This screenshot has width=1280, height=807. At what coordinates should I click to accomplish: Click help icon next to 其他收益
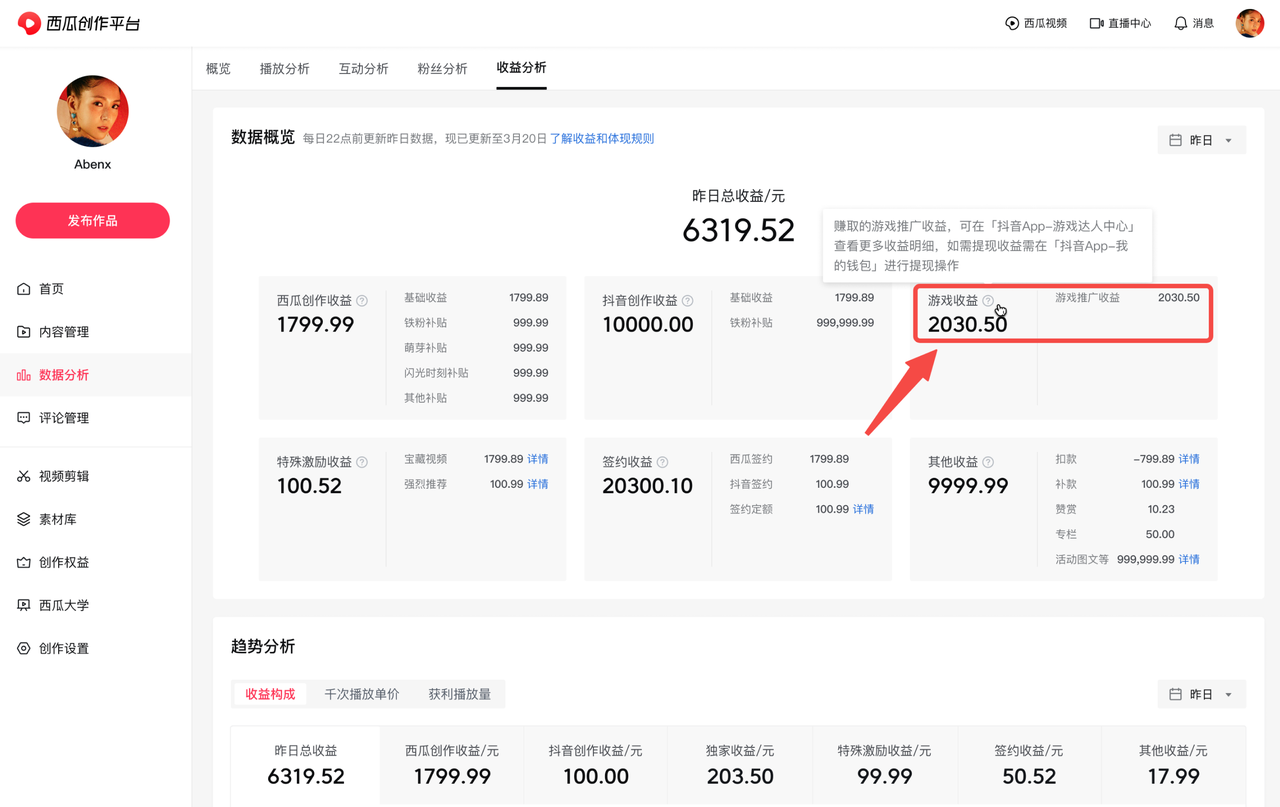[988, 462]
